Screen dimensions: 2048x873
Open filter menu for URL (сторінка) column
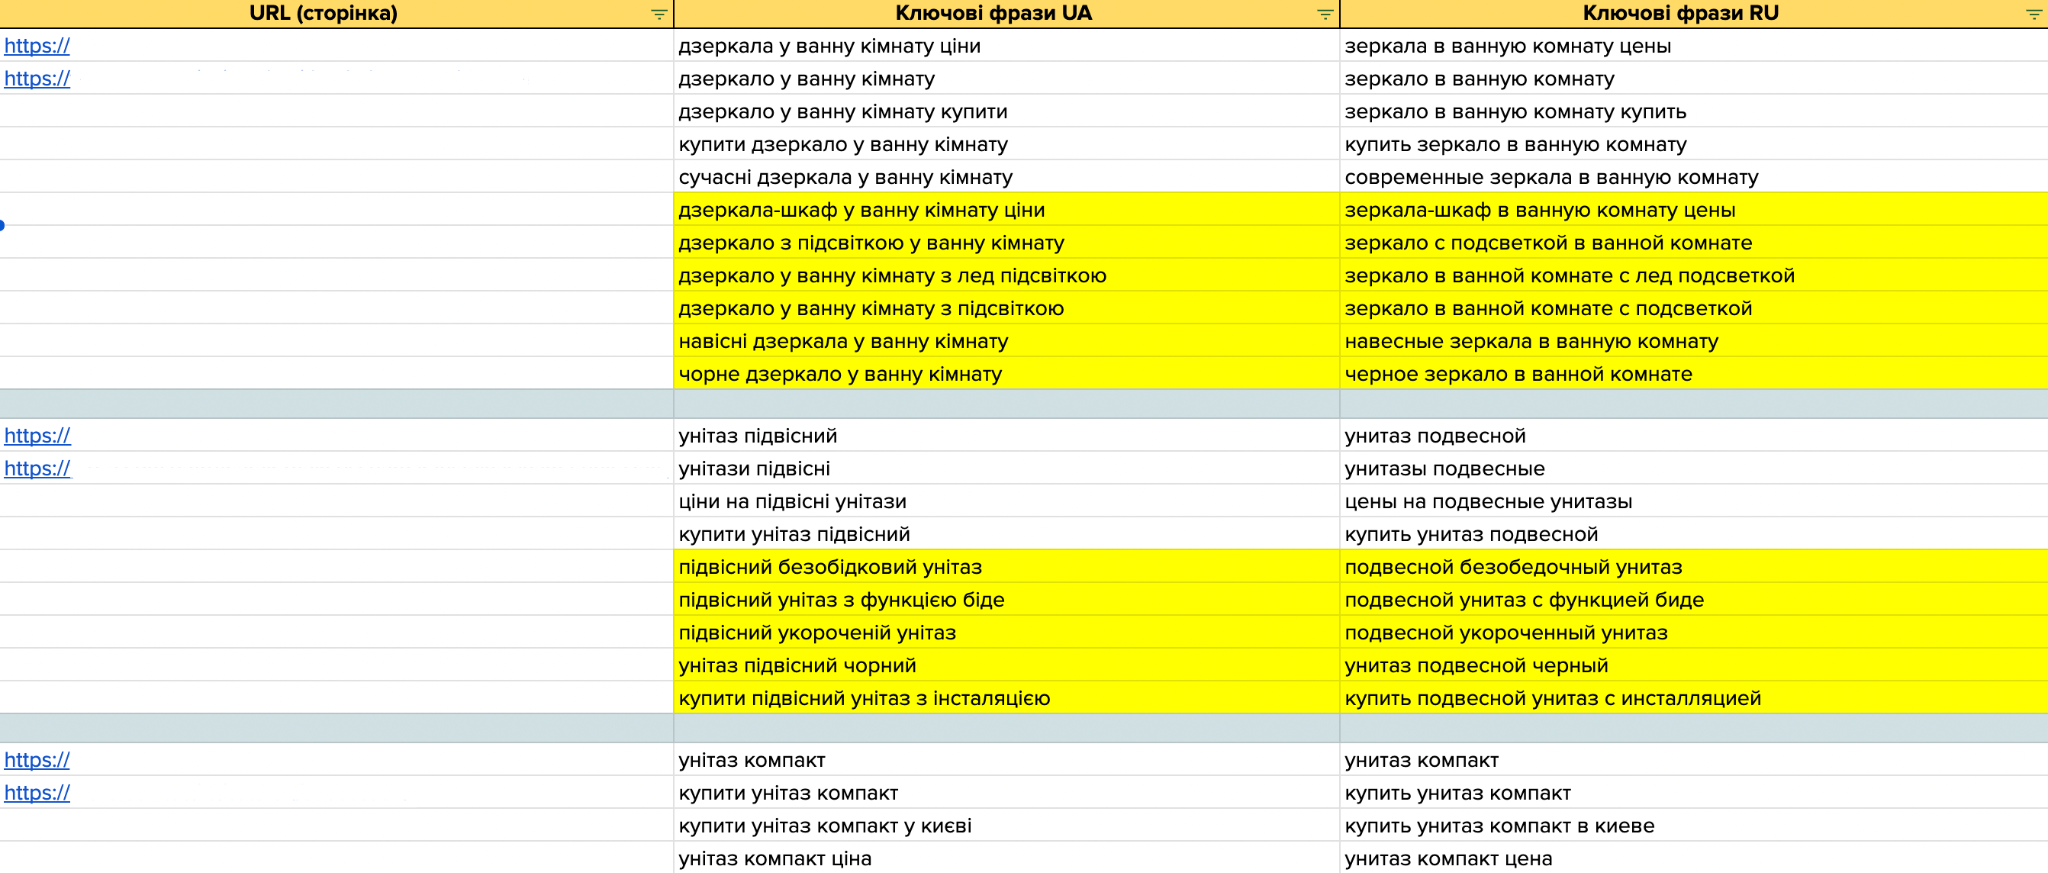click(659, 14)
